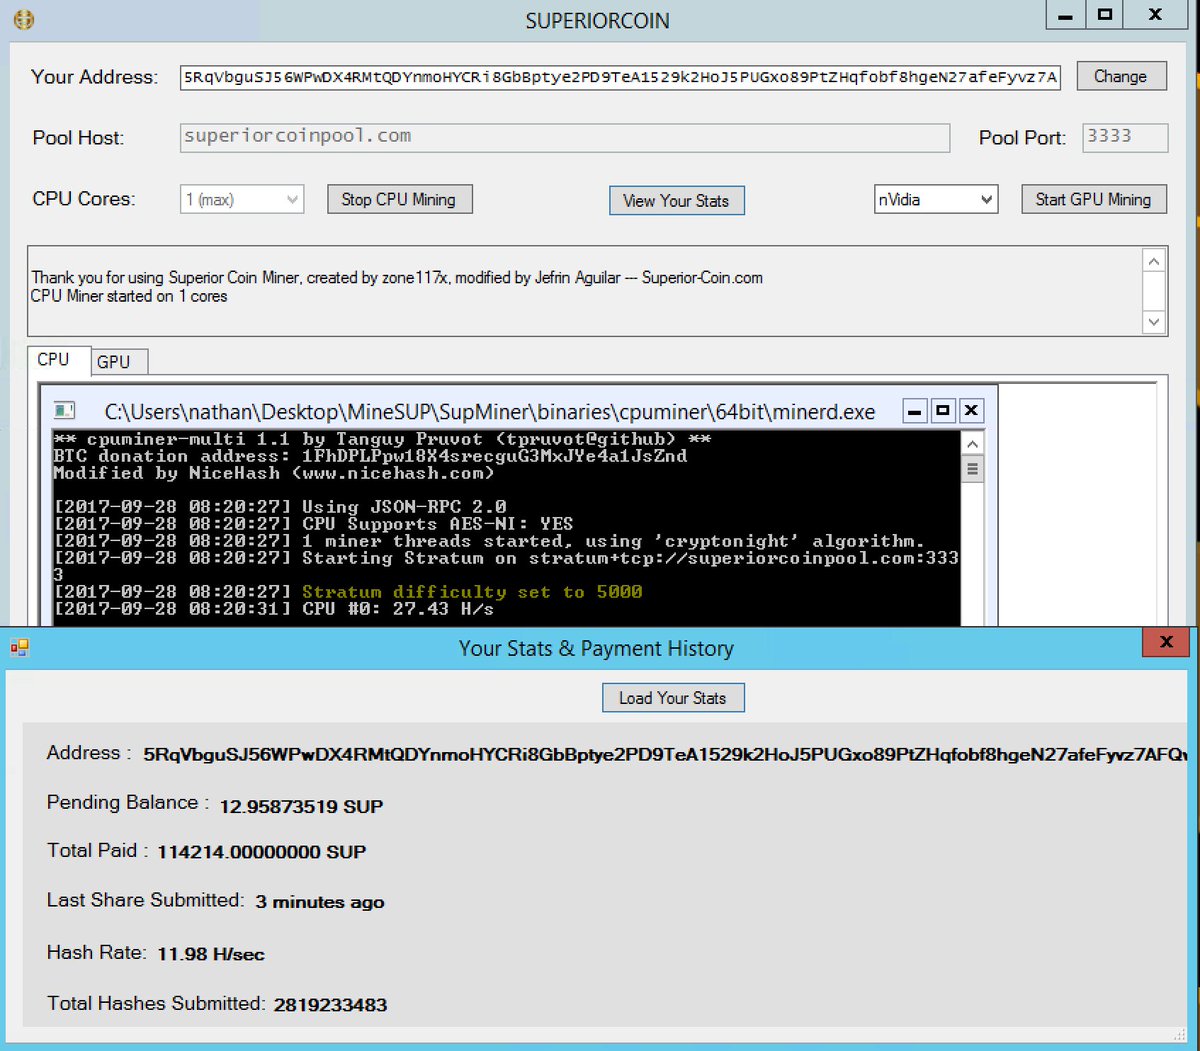Click 'CPU Miner started on 1 cores' log line

(x=129, y=297)
